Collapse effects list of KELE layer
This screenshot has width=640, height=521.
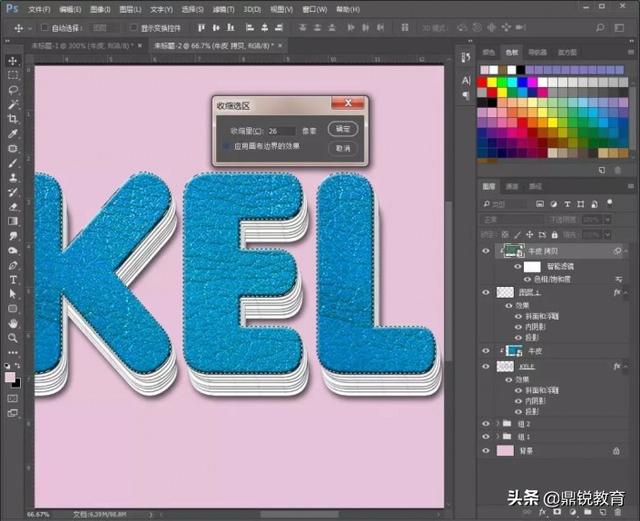pos(626,366)
